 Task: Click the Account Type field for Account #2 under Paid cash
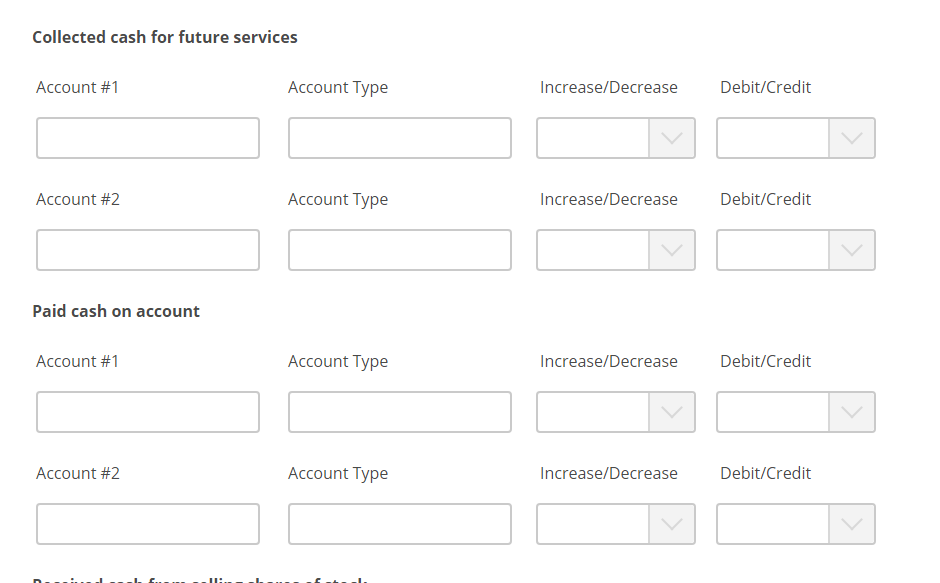coord(399,524)
